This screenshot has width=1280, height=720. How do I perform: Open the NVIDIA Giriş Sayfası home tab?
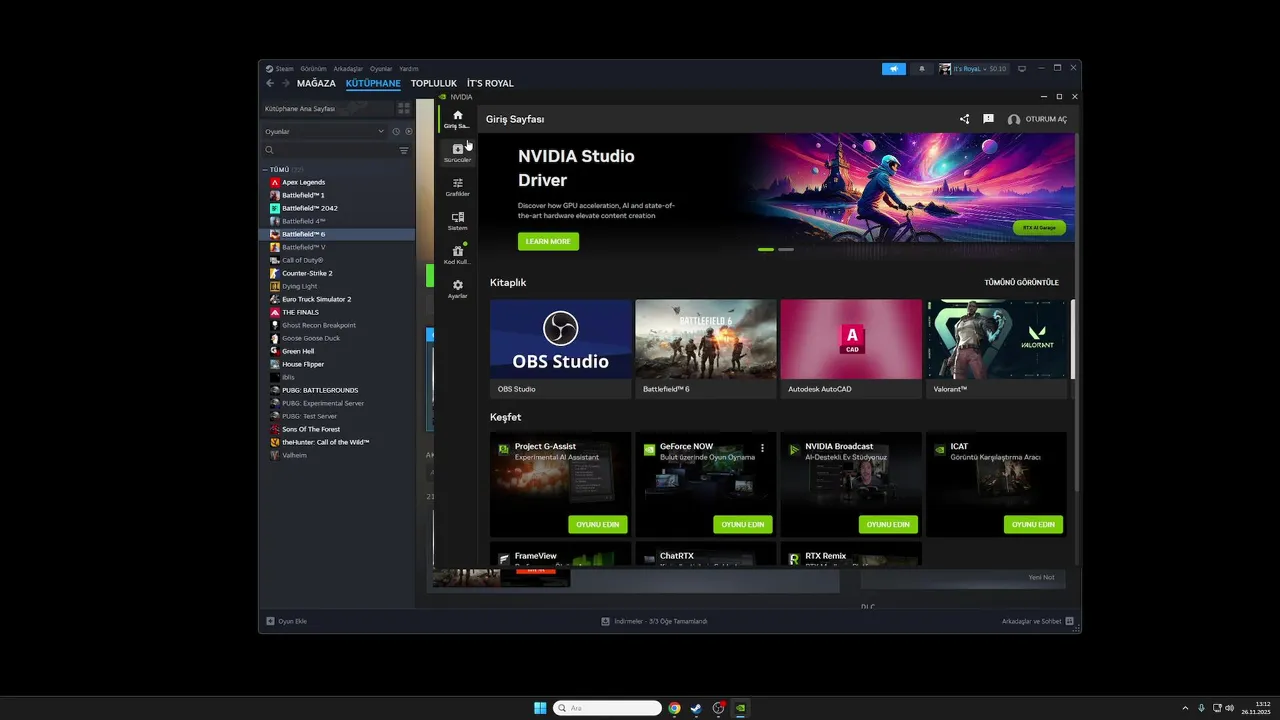click(x=457, y=119)
